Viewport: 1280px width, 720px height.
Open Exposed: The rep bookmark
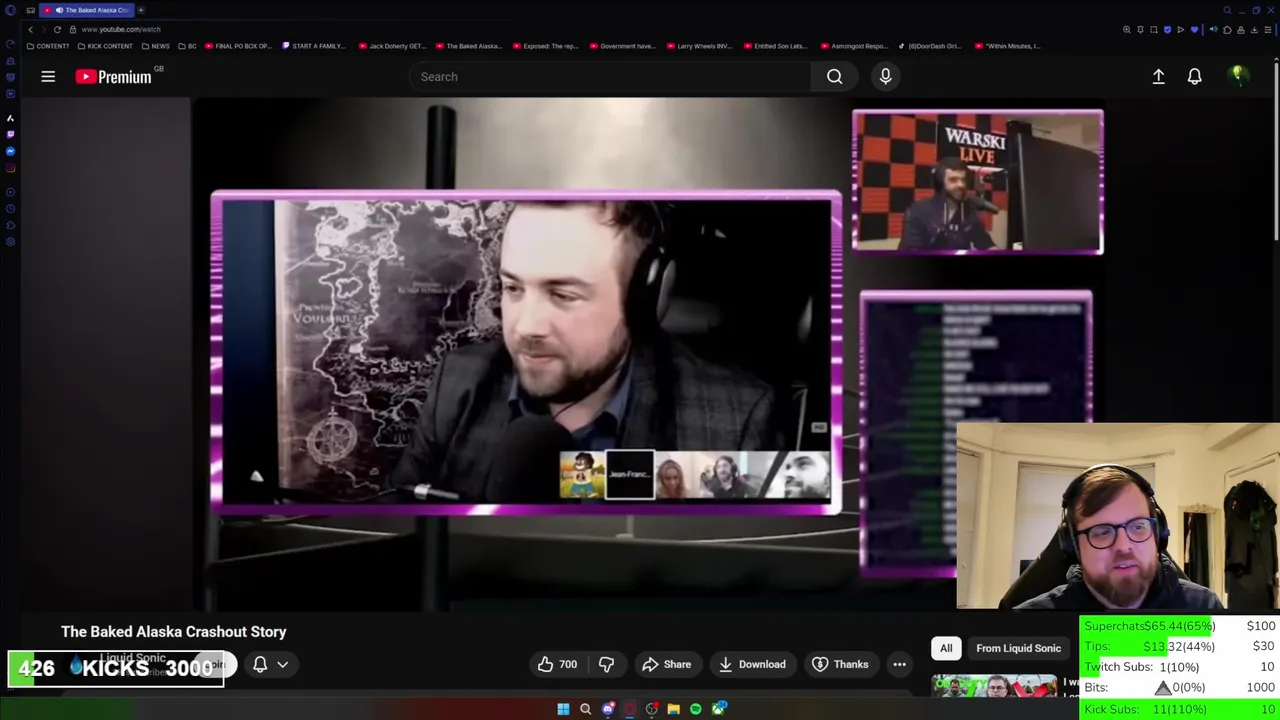(545, 46)
